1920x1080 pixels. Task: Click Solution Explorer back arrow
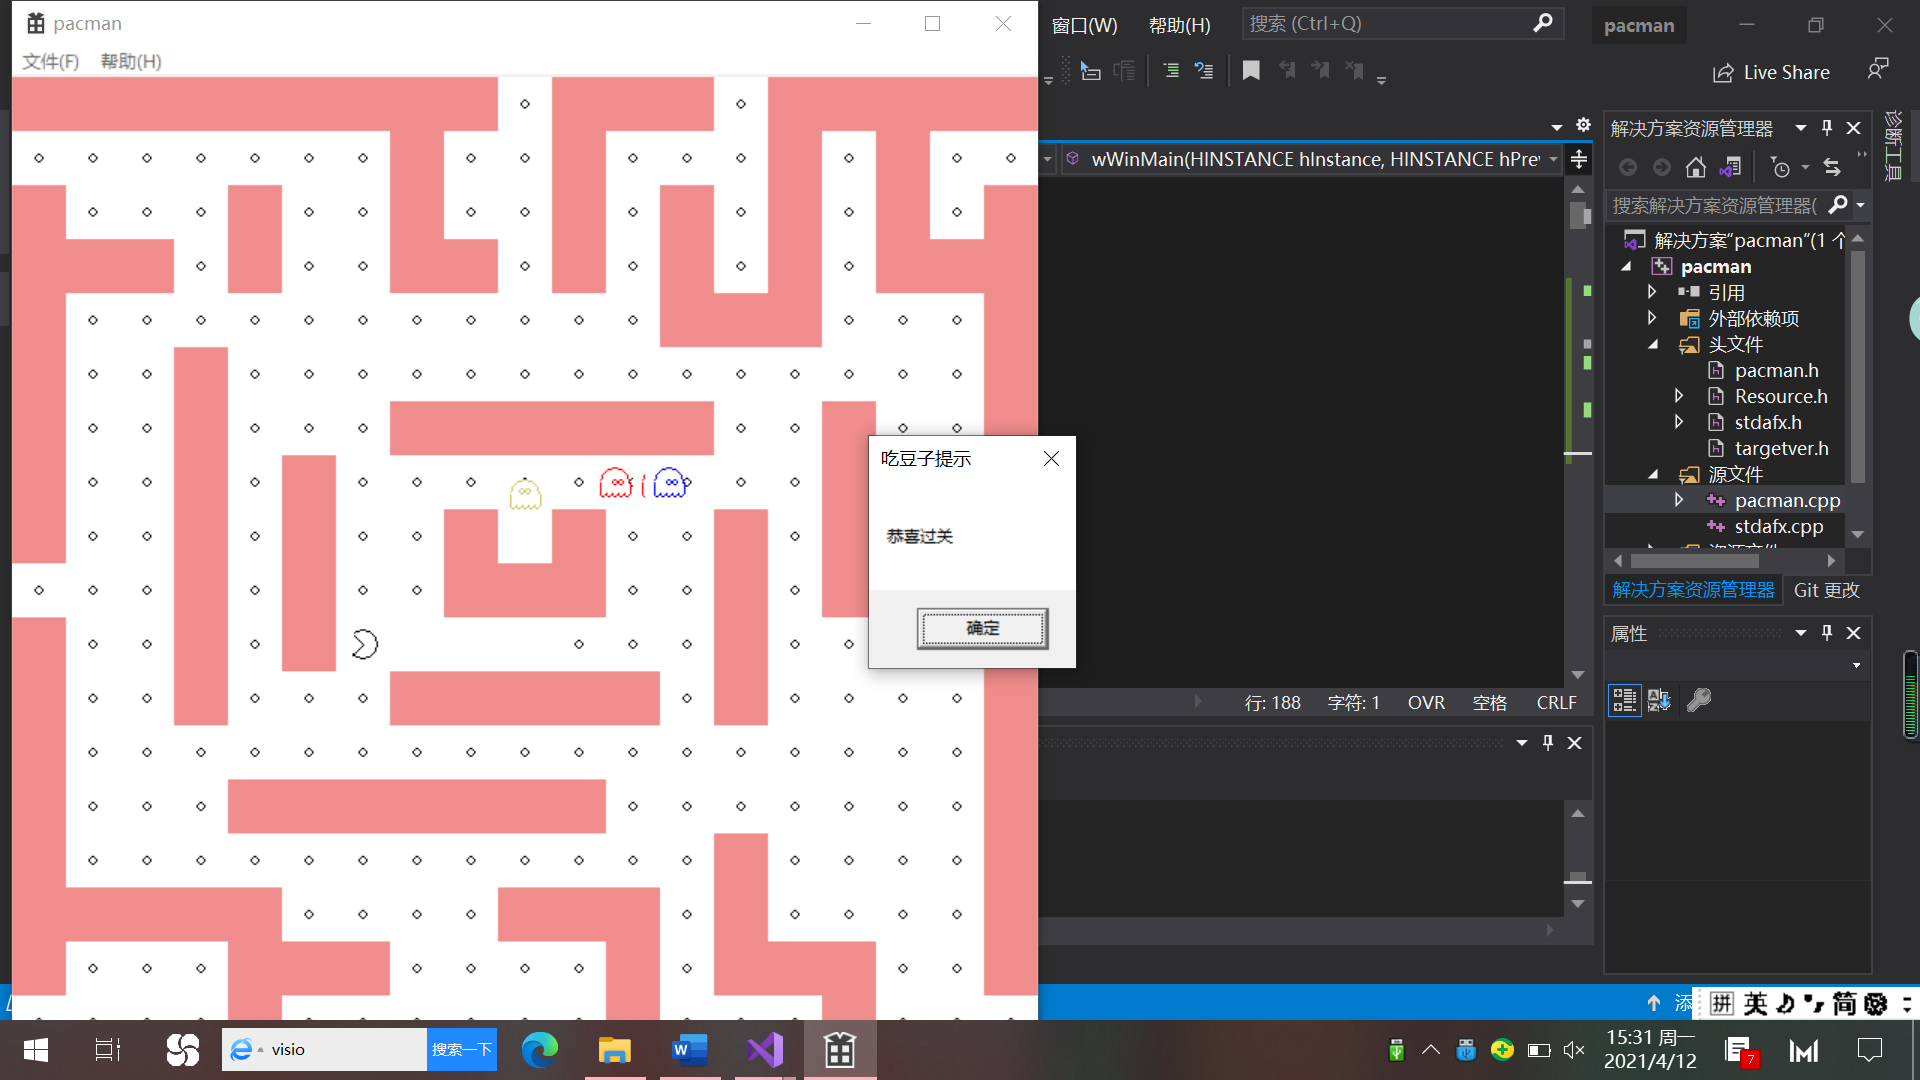pos(1628,167)
